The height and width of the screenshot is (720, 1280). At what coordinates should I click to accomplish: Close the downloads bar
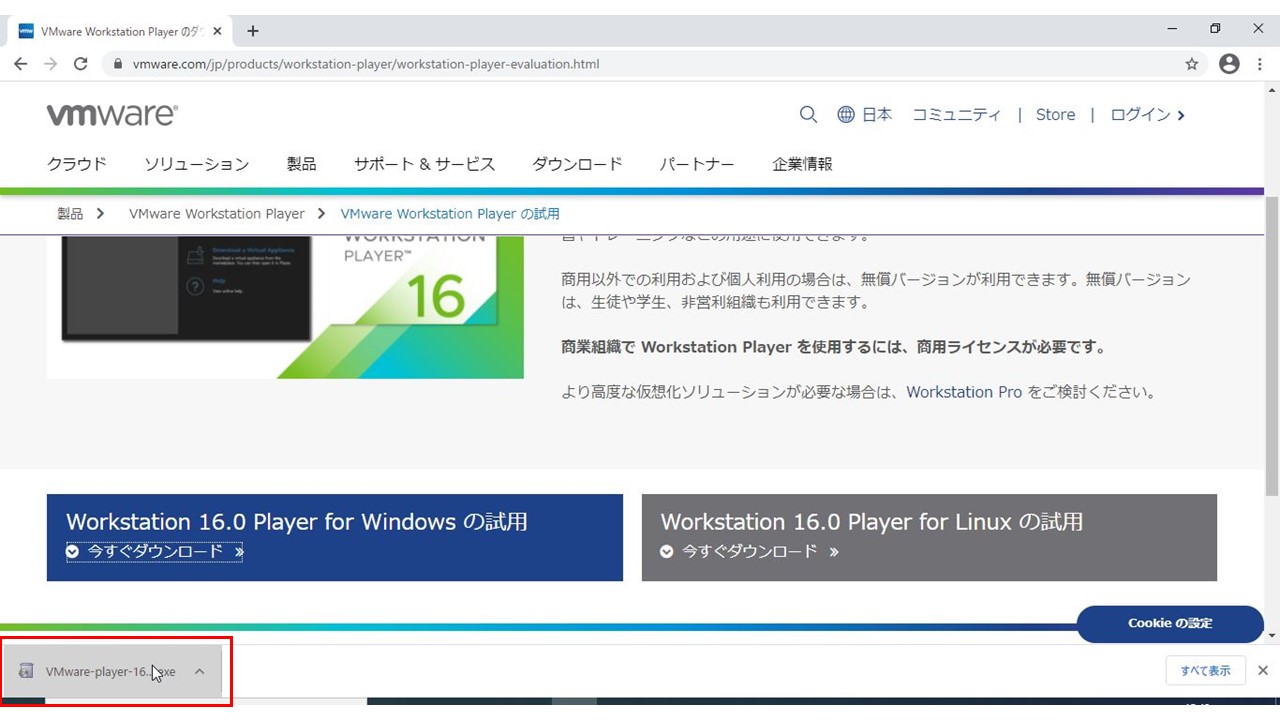(1263, 671)
